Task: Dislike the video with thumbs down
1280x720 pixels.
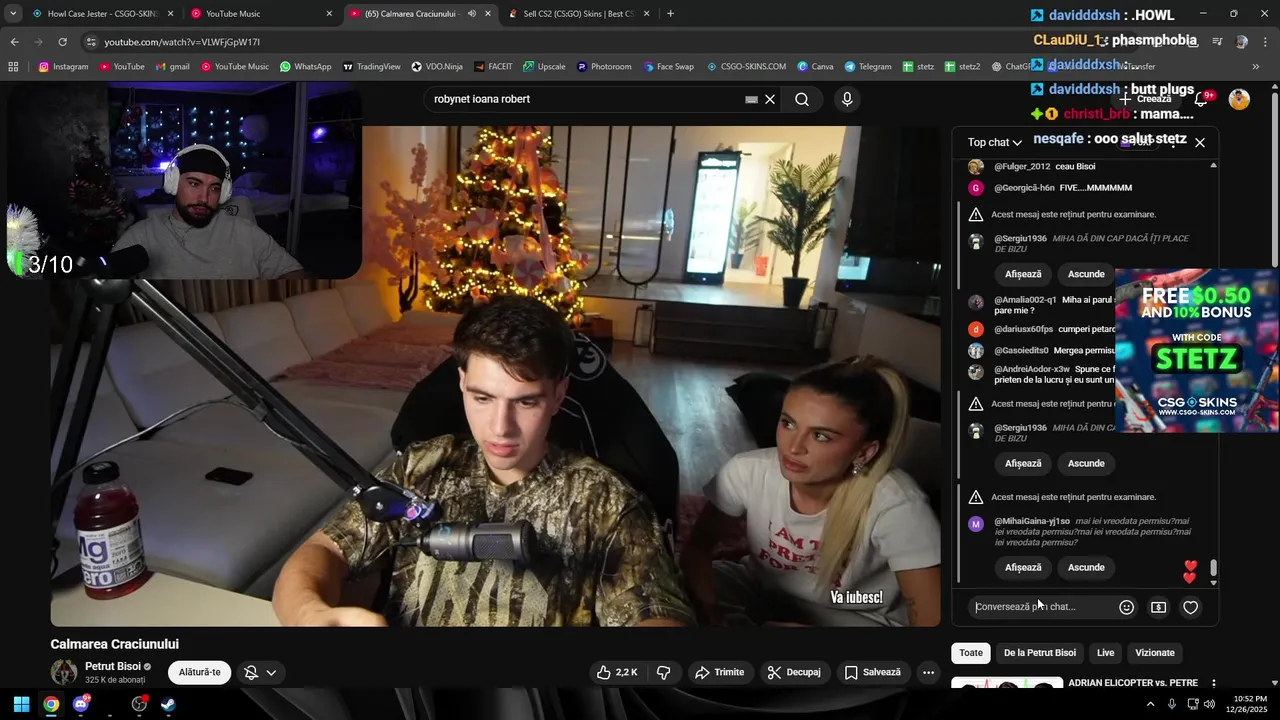Action: point(663,672)
